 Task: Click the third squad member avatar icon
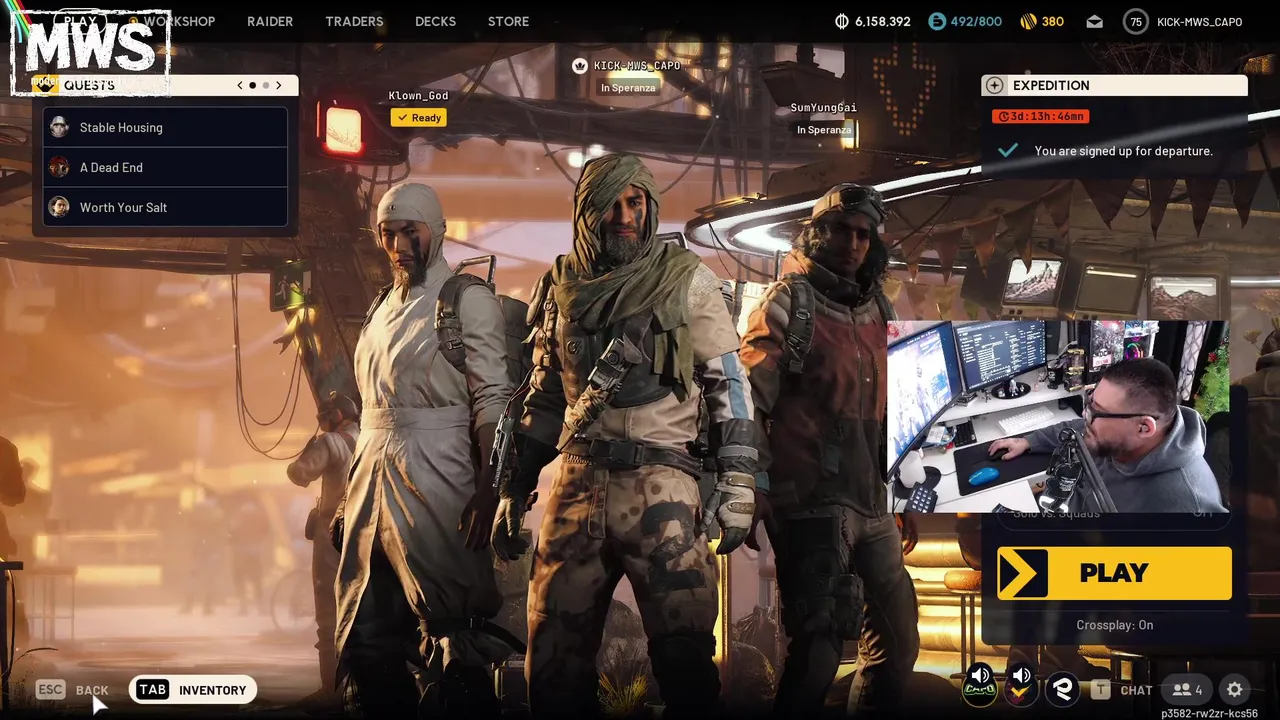(1062, 689)
